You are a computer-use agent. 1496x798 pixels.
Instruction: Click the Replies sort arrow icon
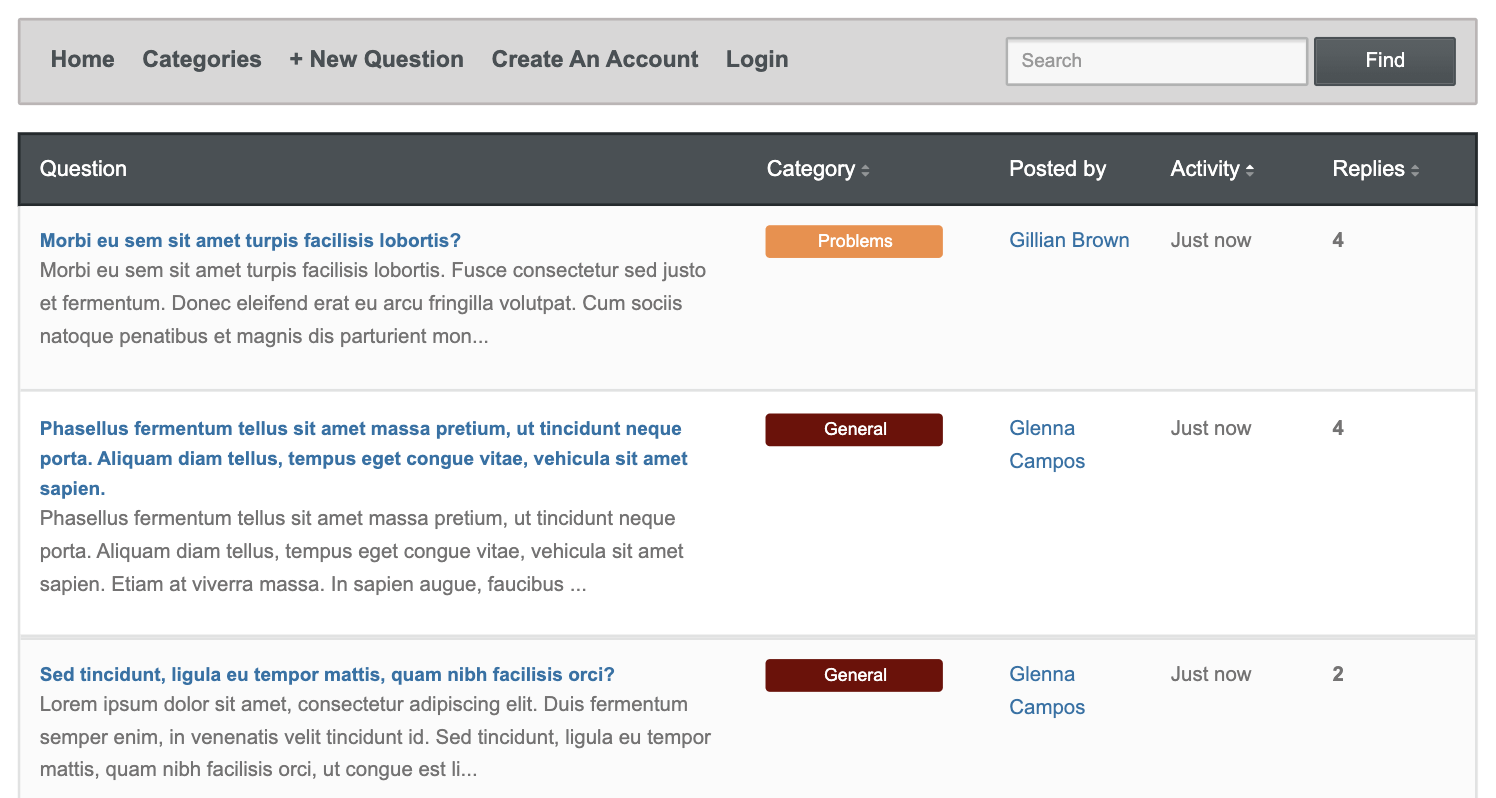pos(1414,170)
